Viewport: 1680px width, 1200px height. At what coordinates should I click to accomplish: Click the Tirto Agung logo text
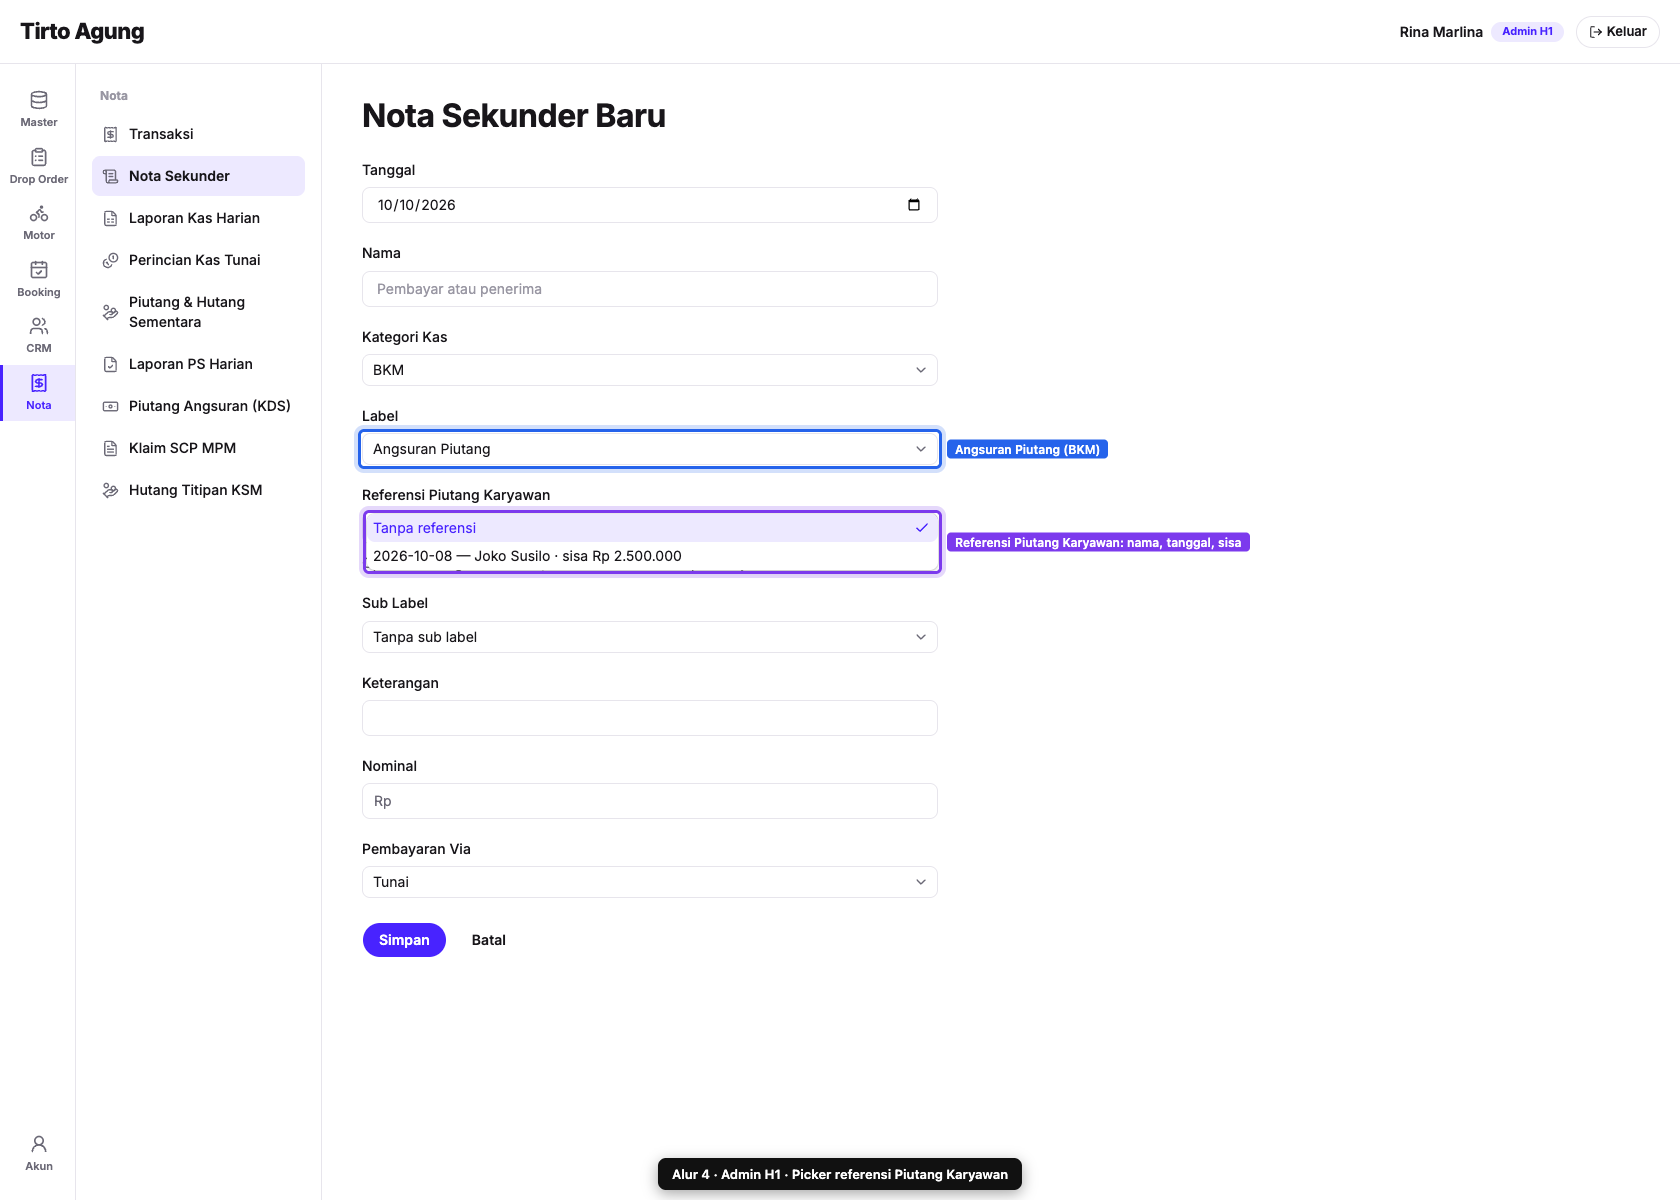pyautogui.click(x=82, y=32)
